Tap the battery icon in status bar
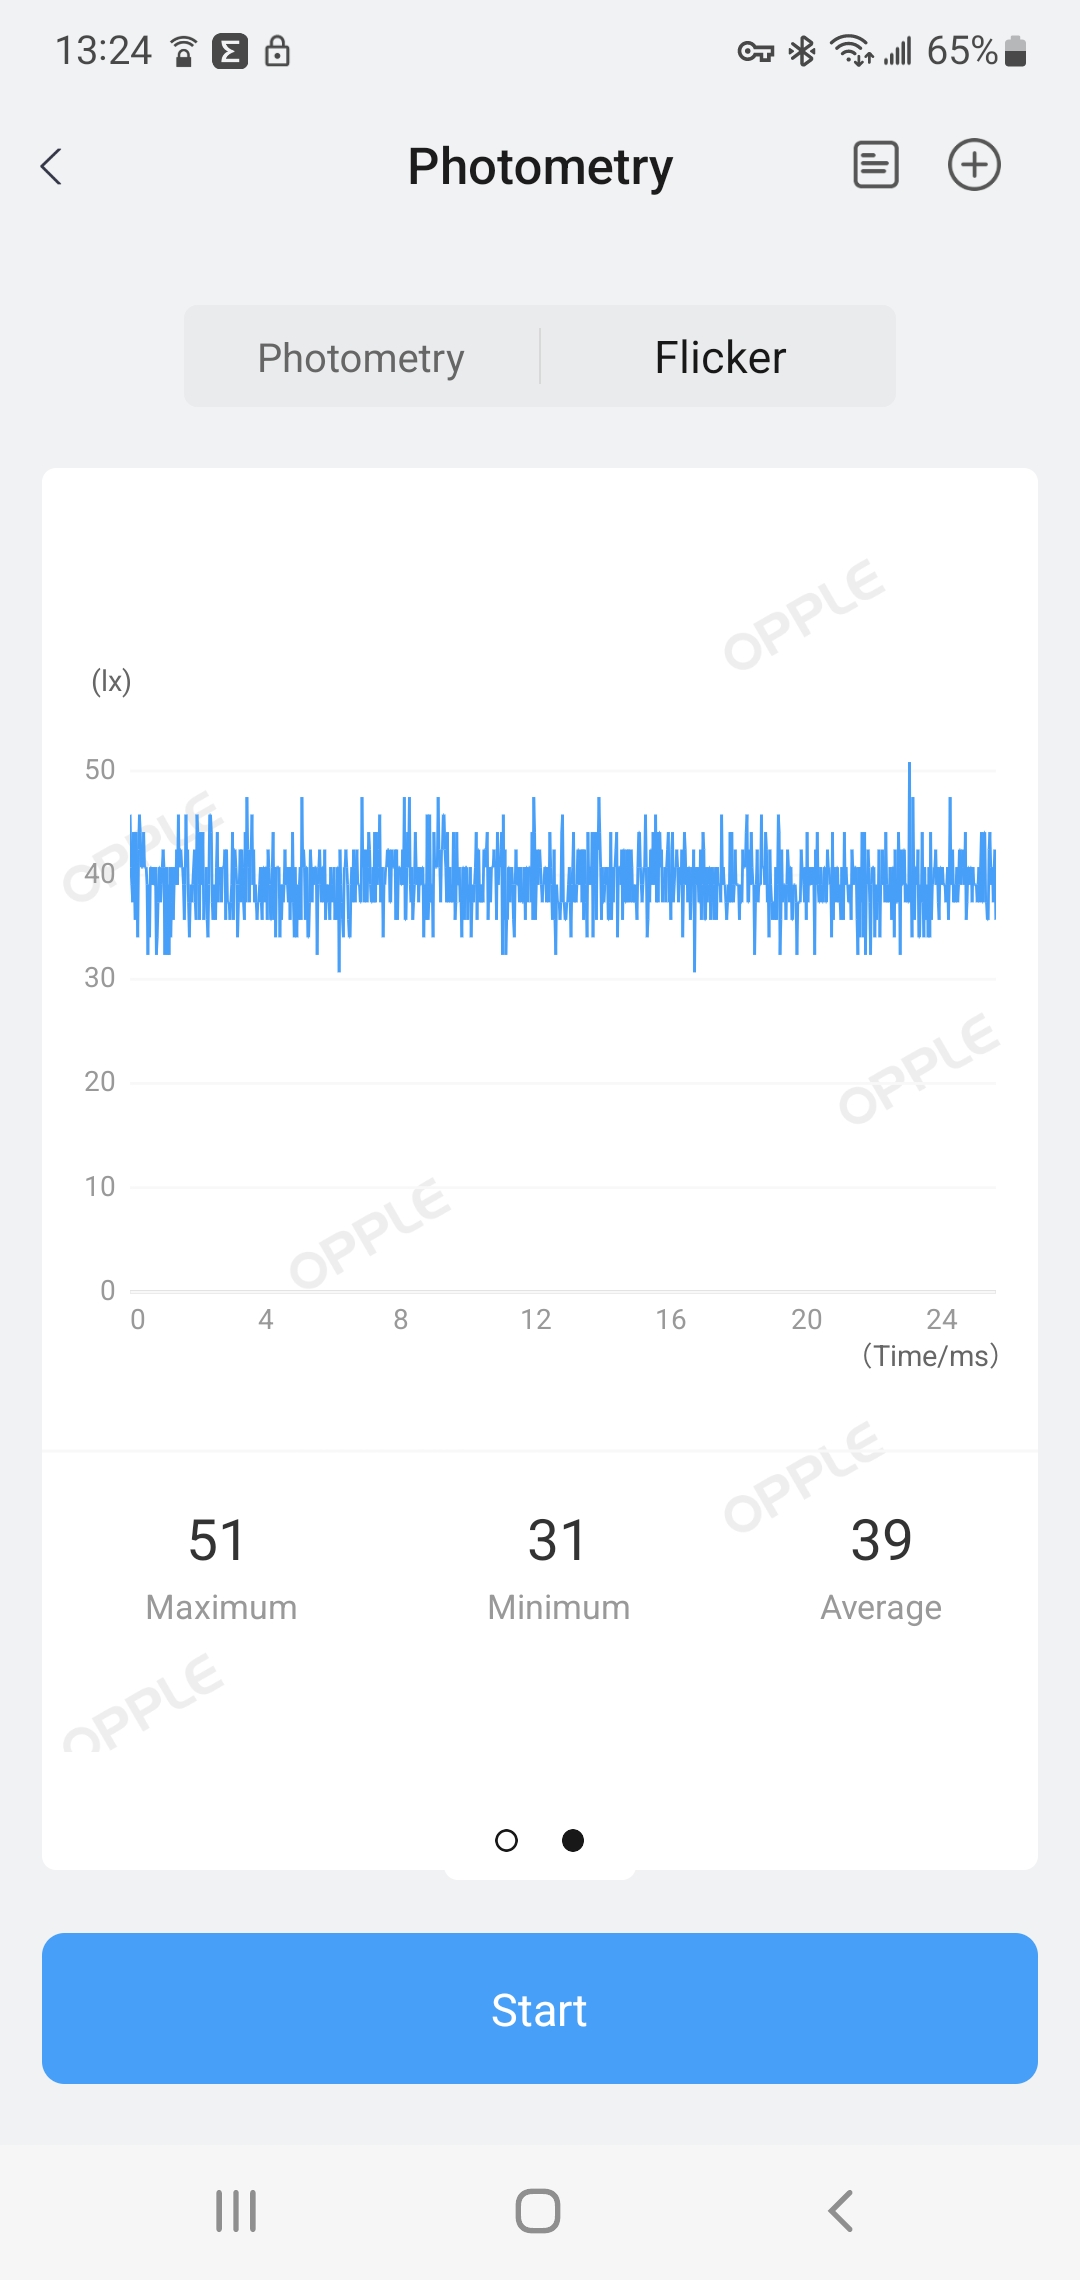Image resolution: width=1080 pixels, height=2280 pixels. pos(1016,51)
